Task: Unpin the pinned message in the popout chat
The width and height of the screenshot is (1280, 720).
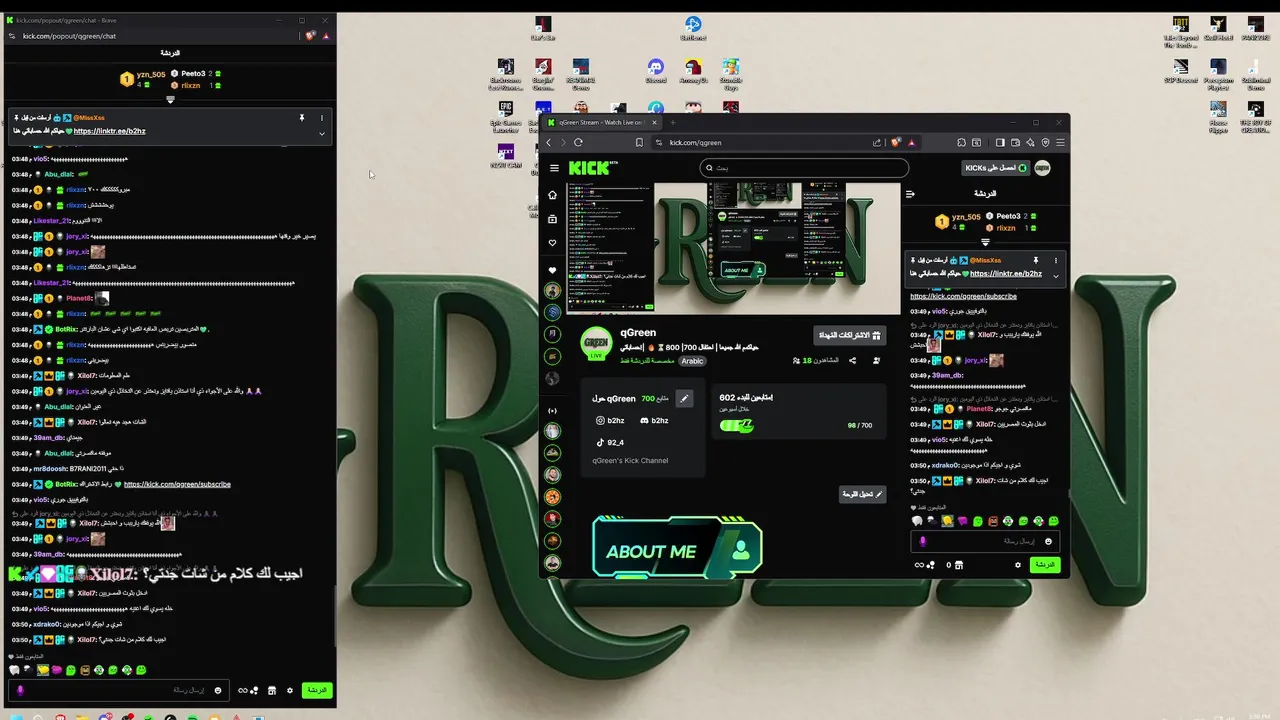Action: point(301,118)
